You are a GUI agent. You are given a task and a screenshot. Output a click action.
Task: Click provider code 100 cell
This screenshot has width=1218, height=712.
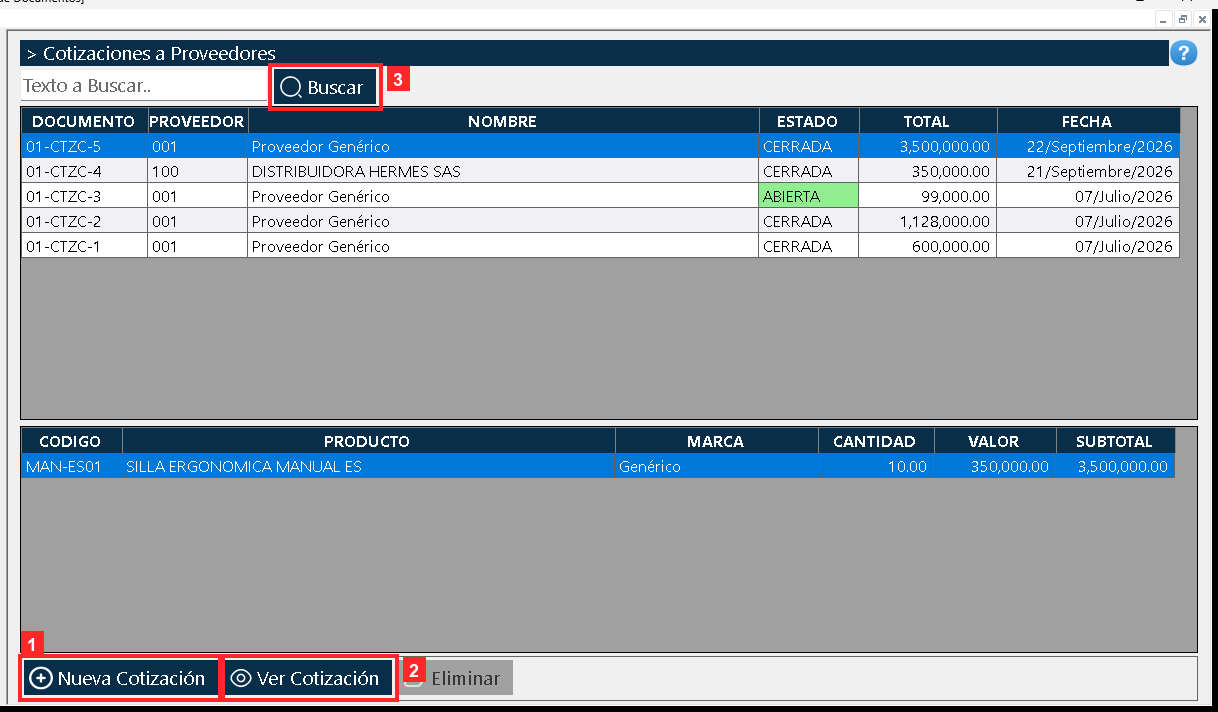[x=197, y=171]
